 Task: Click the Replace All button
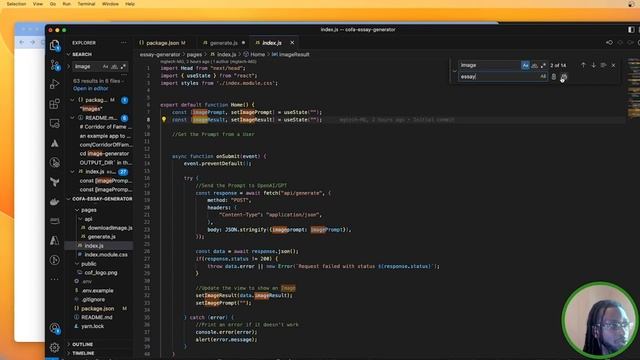pos(564,77)
